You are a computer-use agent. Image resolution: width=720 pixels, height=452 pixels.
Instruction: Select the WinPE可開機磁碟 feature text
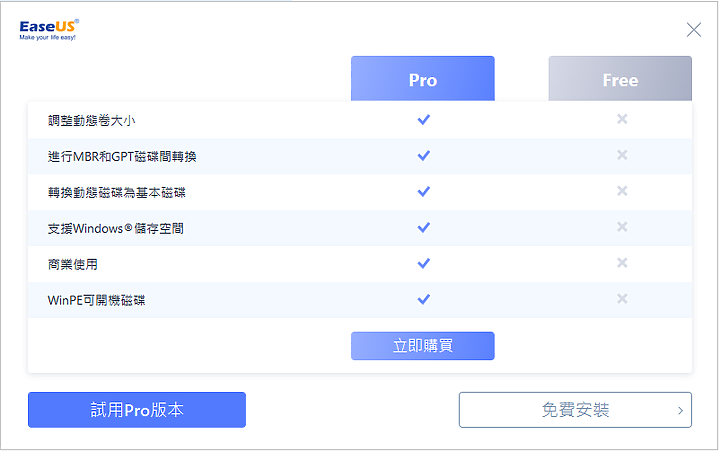96,300
